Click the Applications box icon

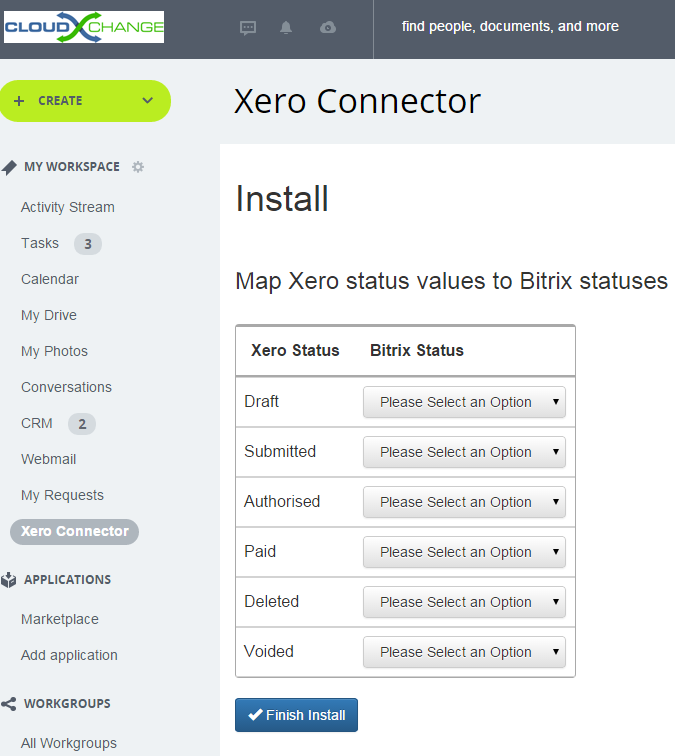click(x=9, y=580)
